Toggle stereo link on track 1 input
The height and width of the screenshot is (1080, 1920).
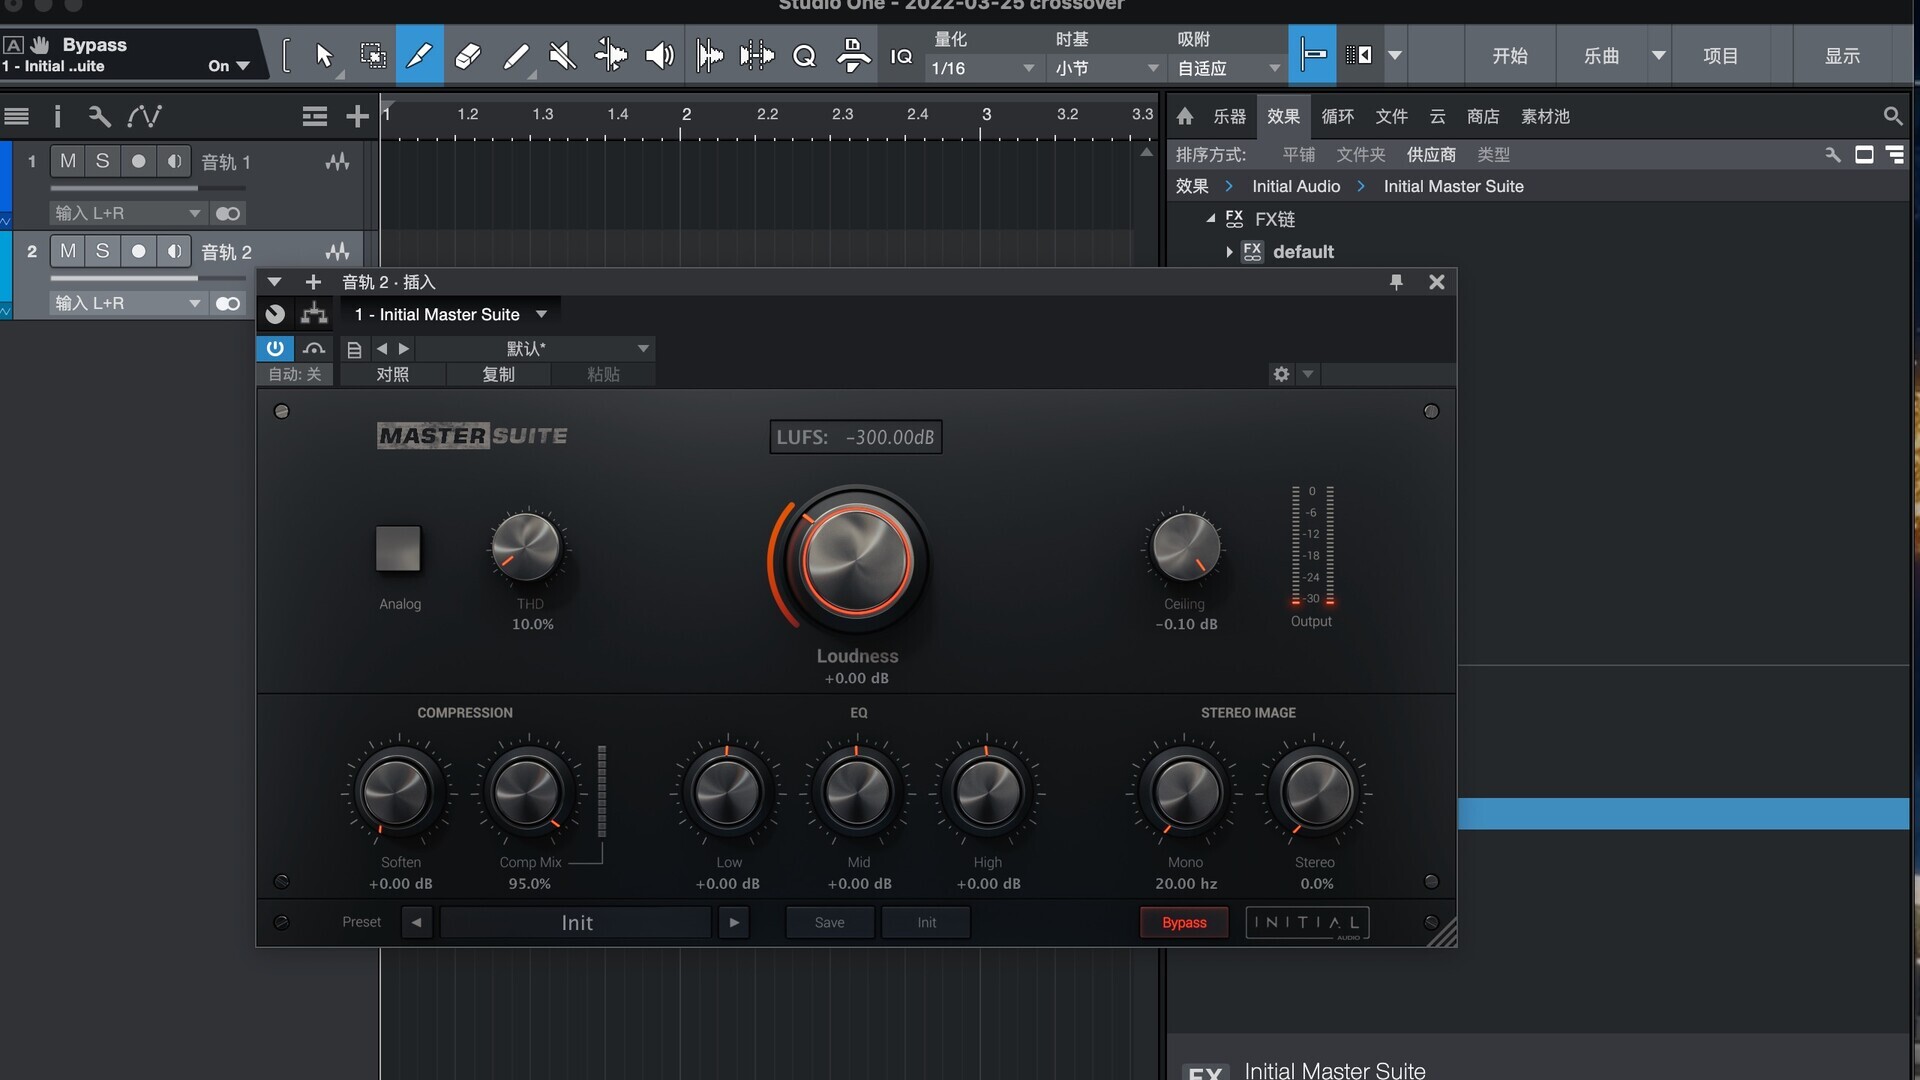pos(228,213)
